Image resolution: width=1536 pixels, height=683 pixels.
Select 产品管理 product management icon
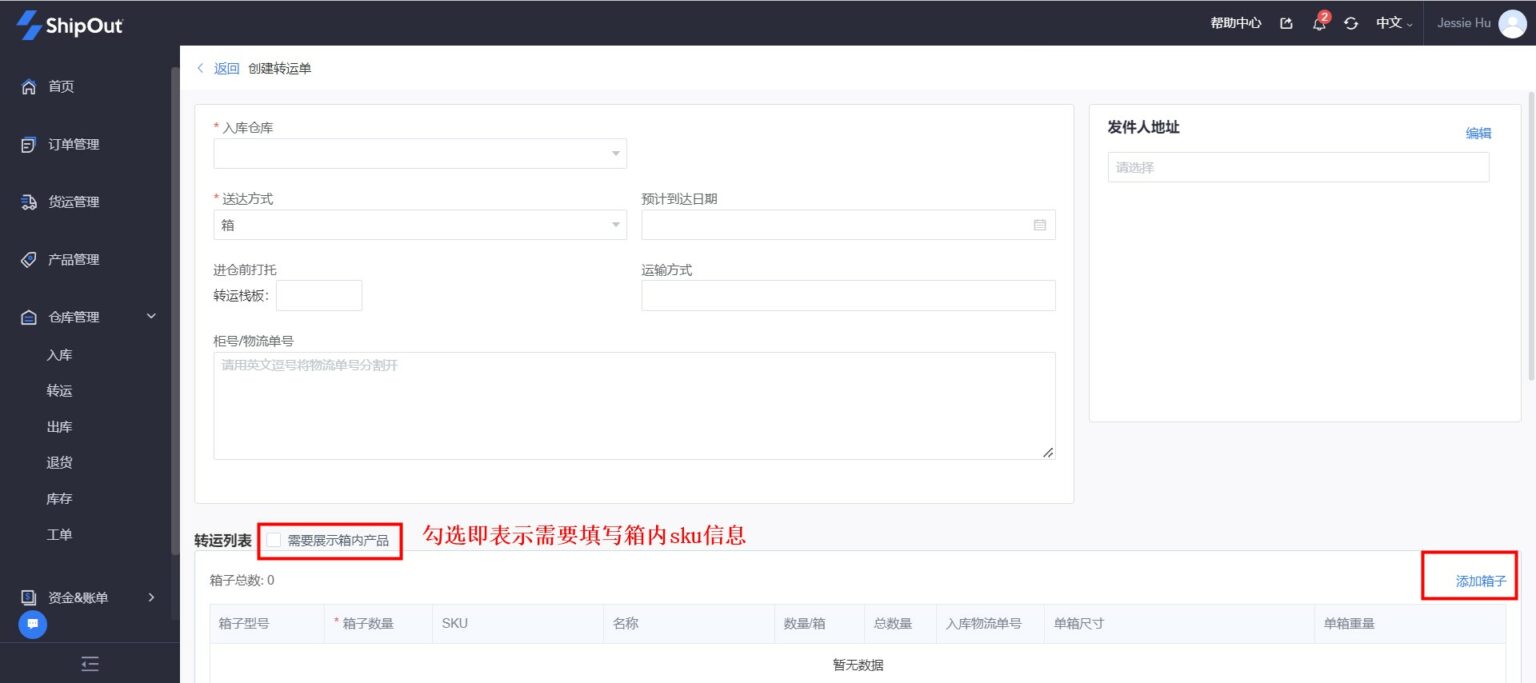click(31, 259)
